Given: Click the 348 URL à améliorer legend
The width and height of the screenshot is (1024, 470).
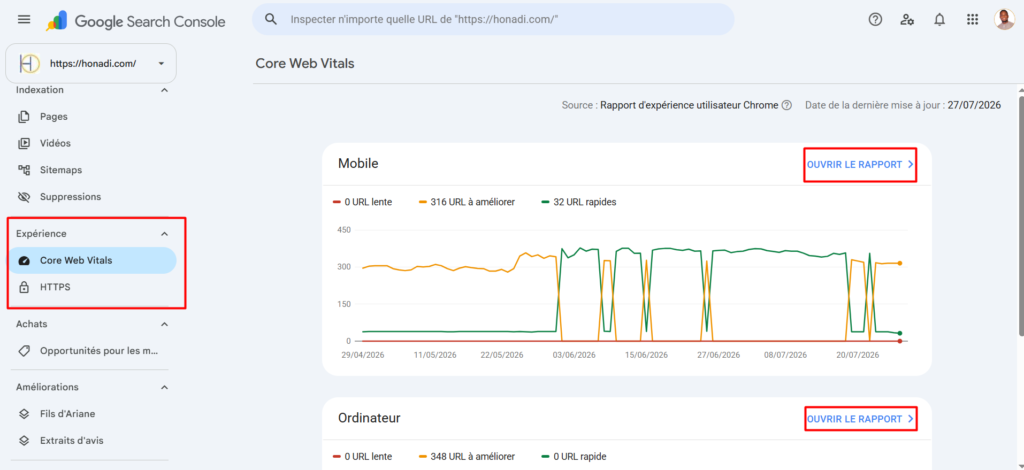Looking at the screenshot, I should coord(467,456).
